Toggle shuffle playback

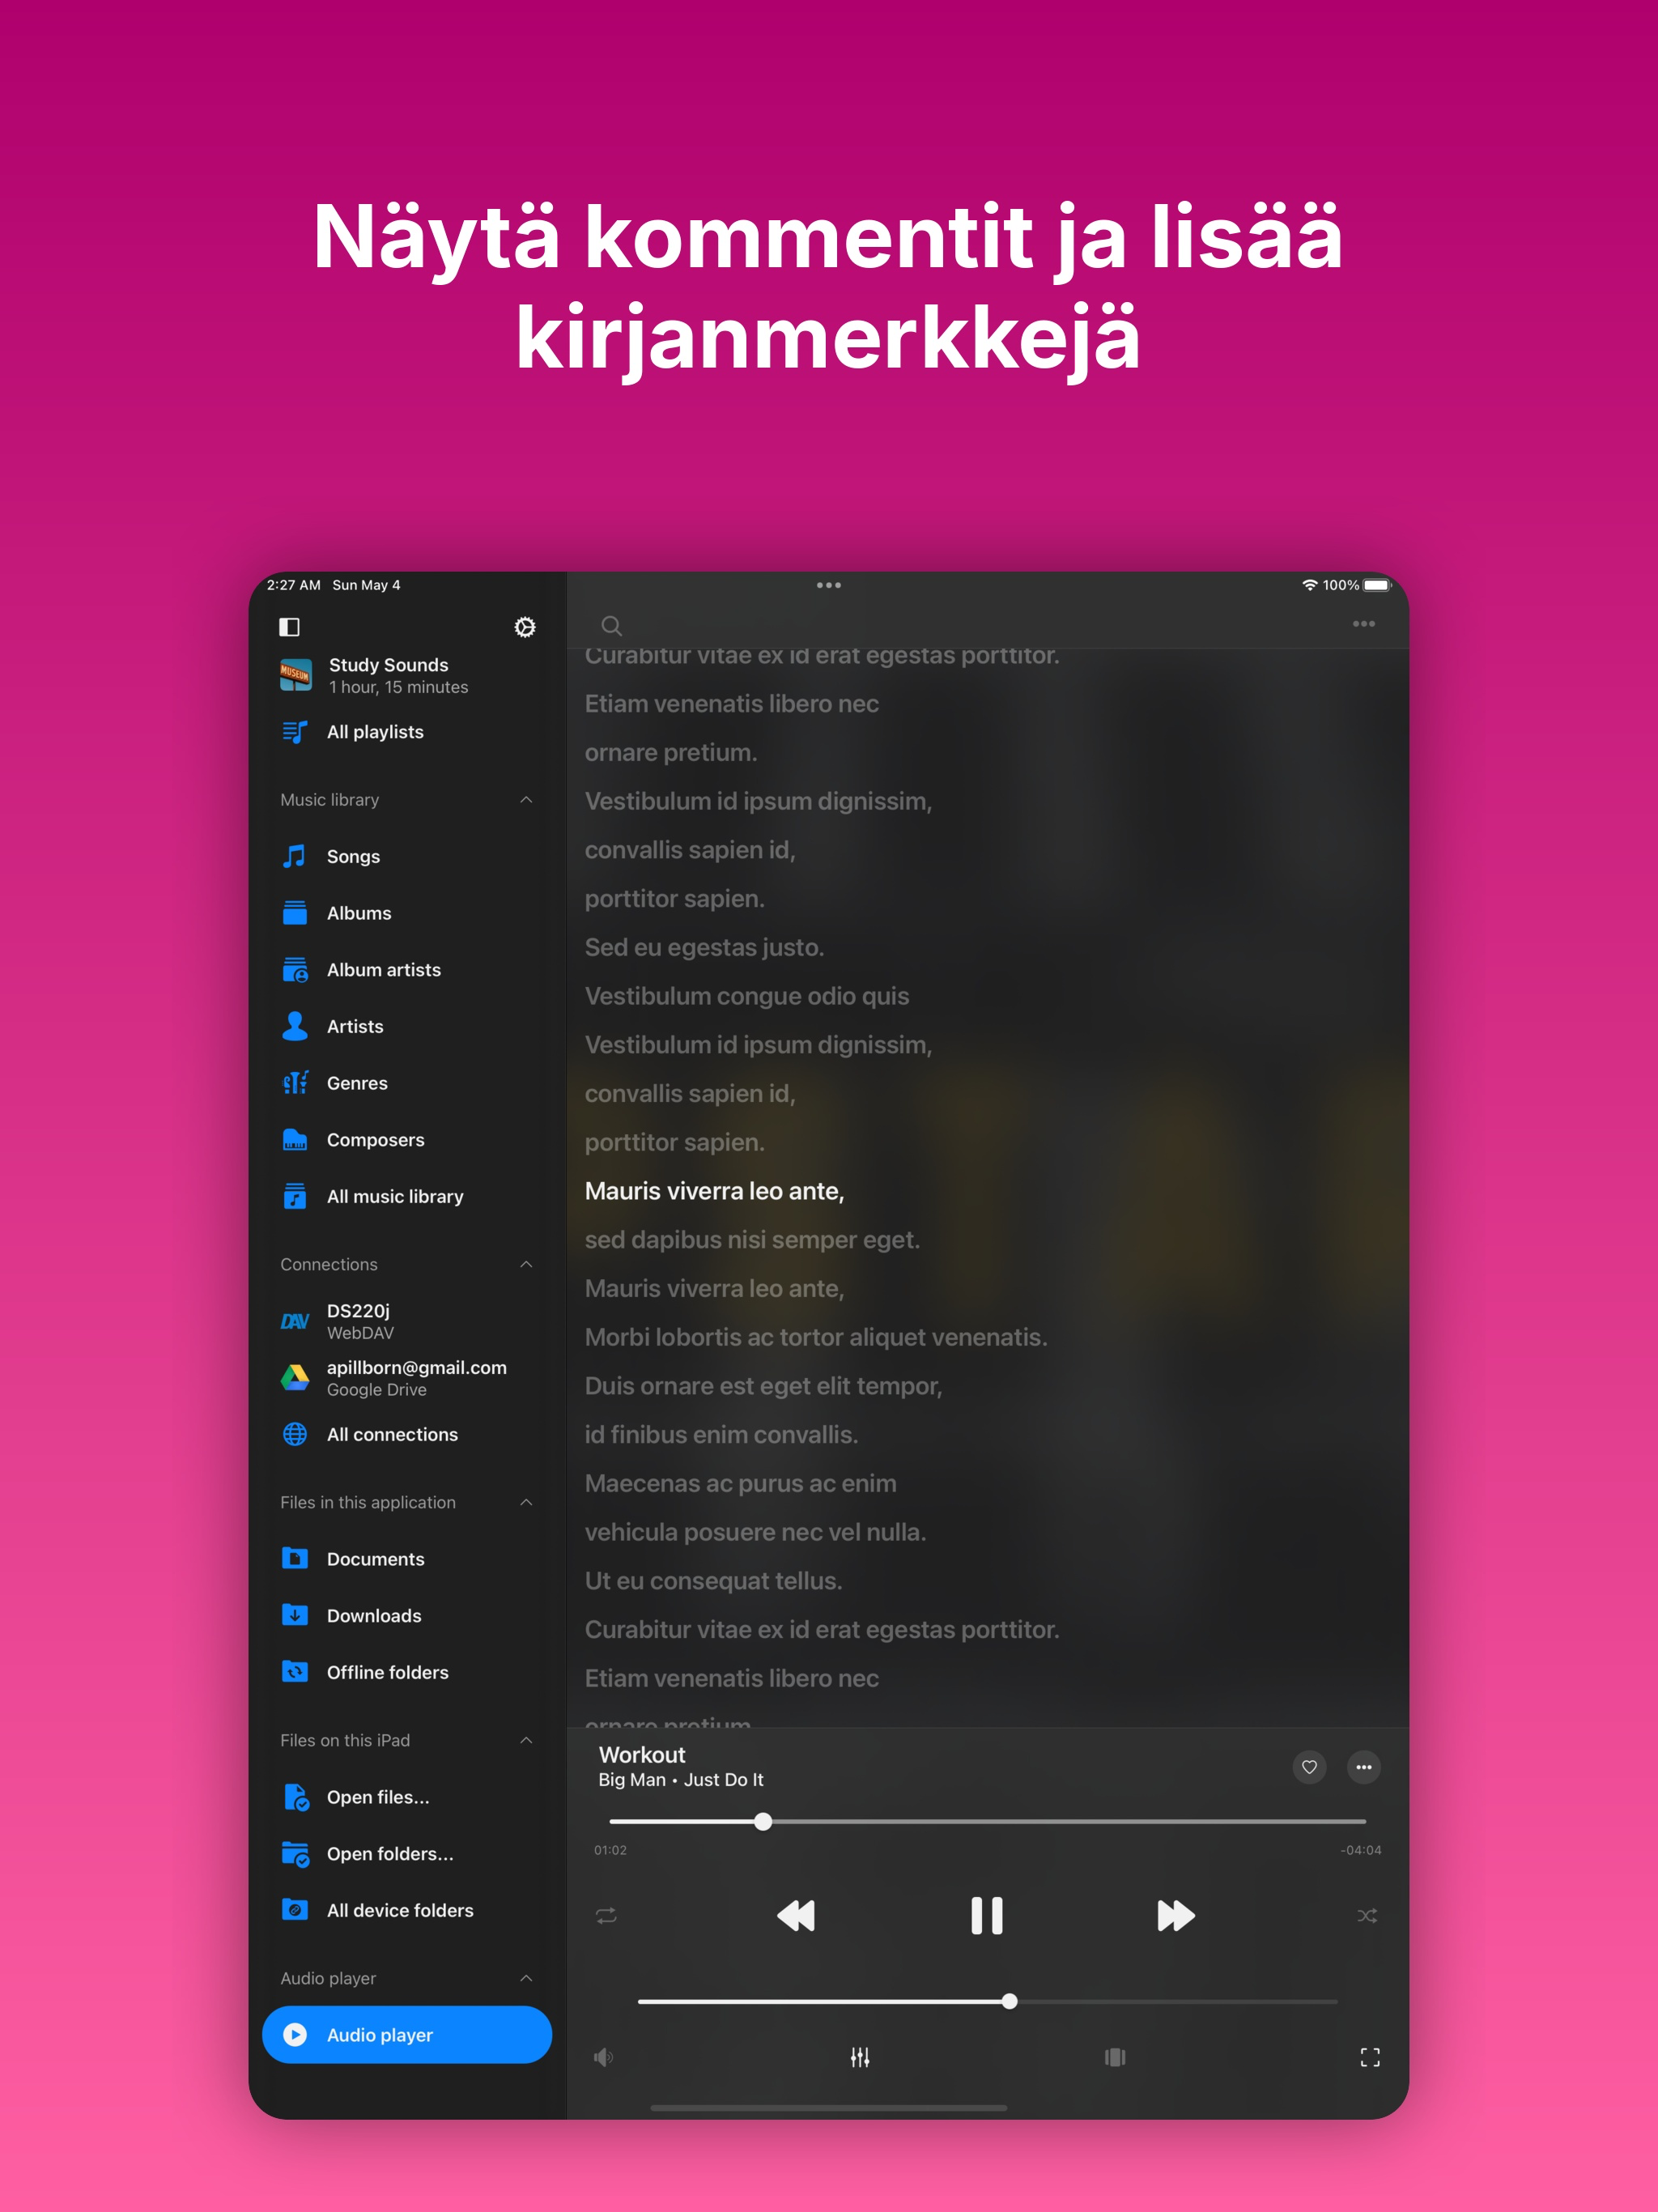pyautogui.click(x=1366, y=1915)
